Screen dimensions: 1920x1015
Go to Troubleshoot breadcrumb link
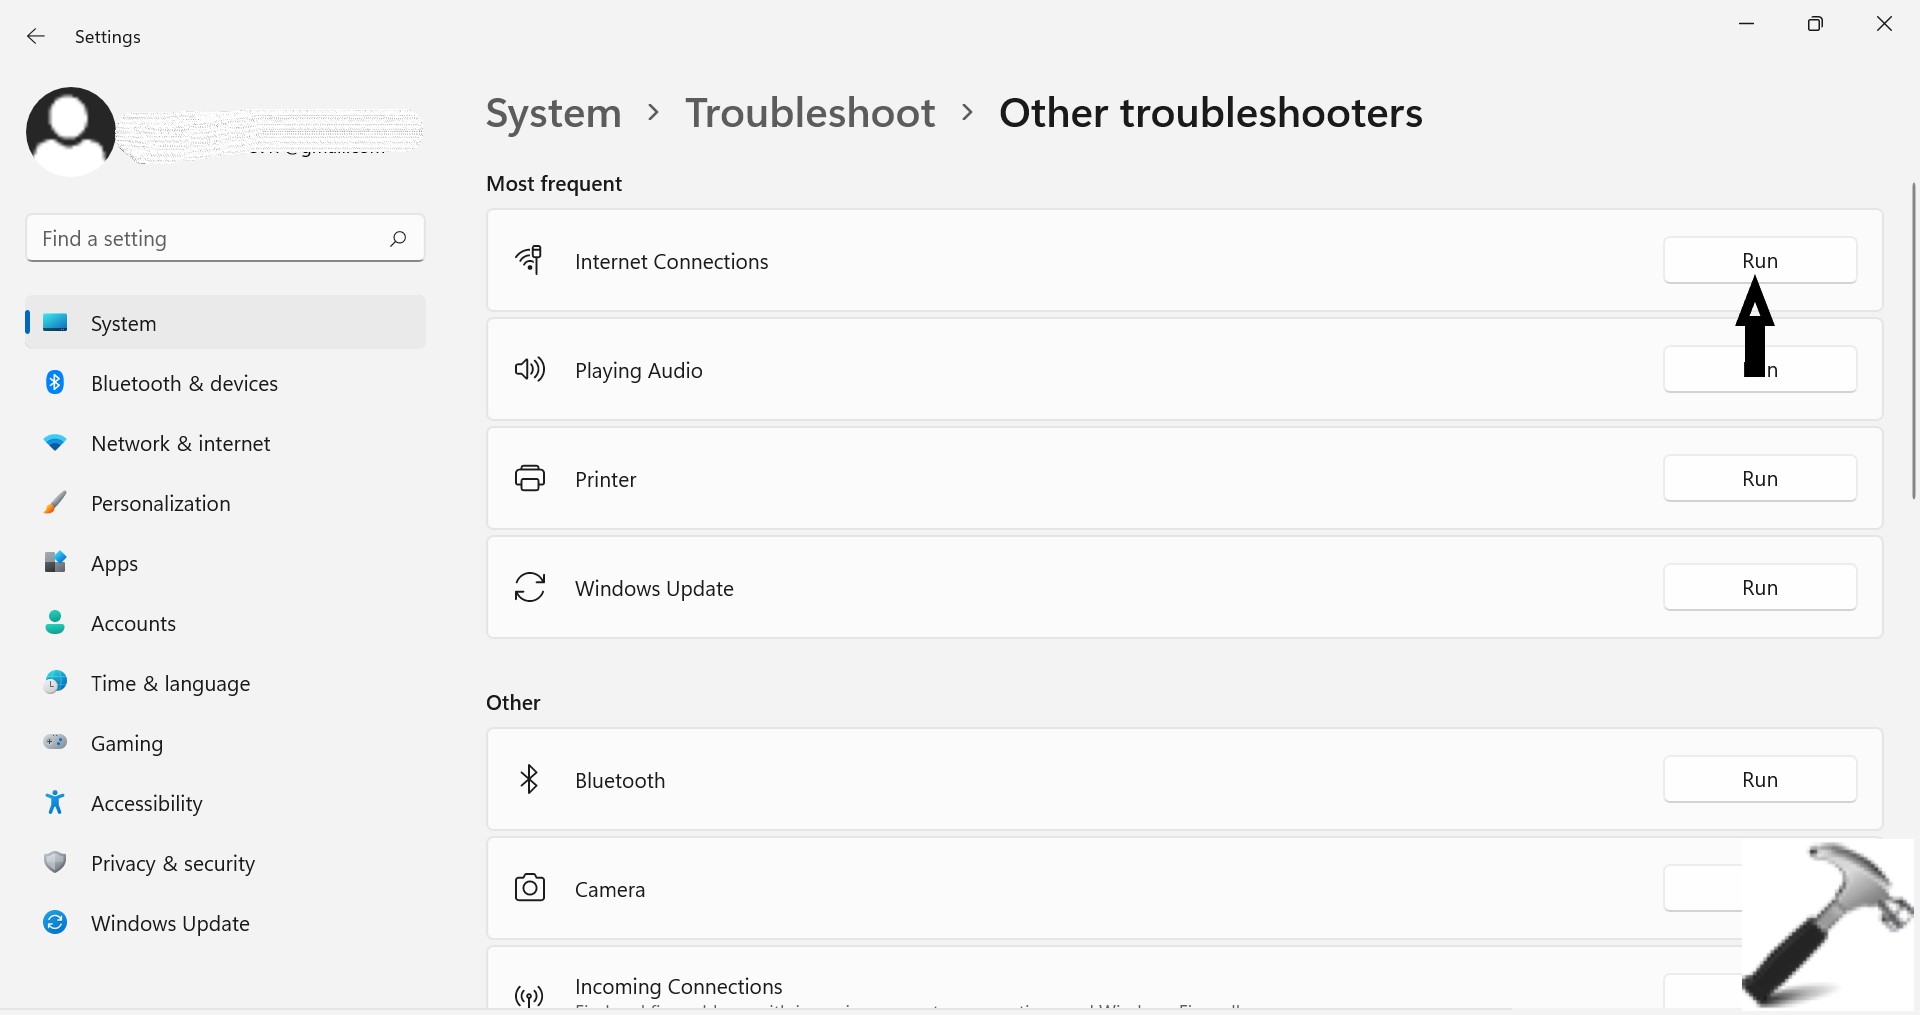pos(810,113)
